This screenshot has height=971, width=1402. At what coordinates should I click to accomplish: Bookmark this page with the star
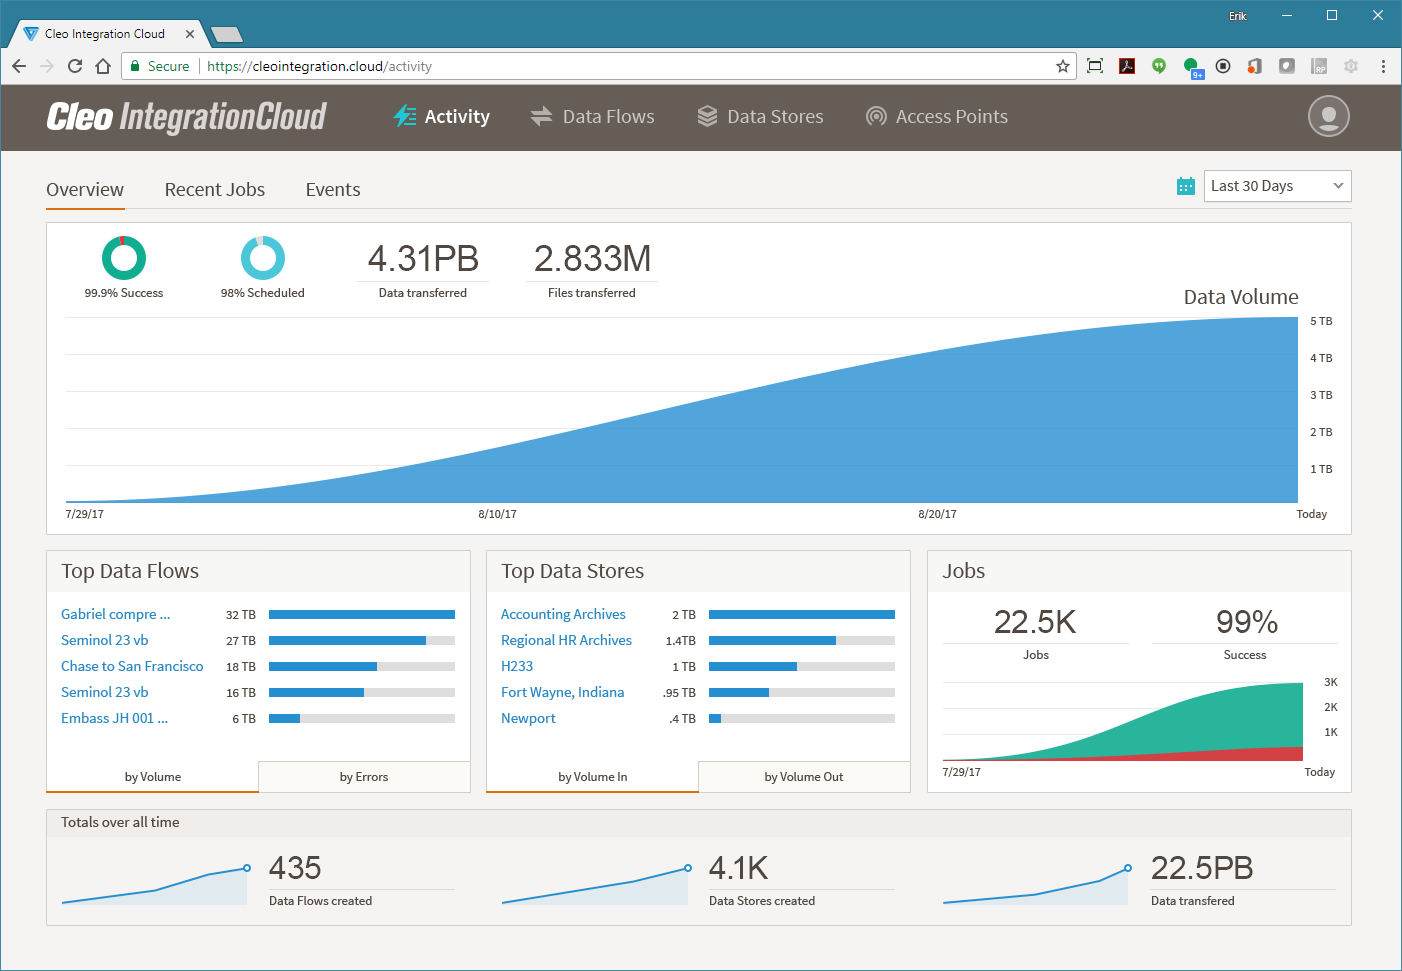click(x=1062, y=66)
